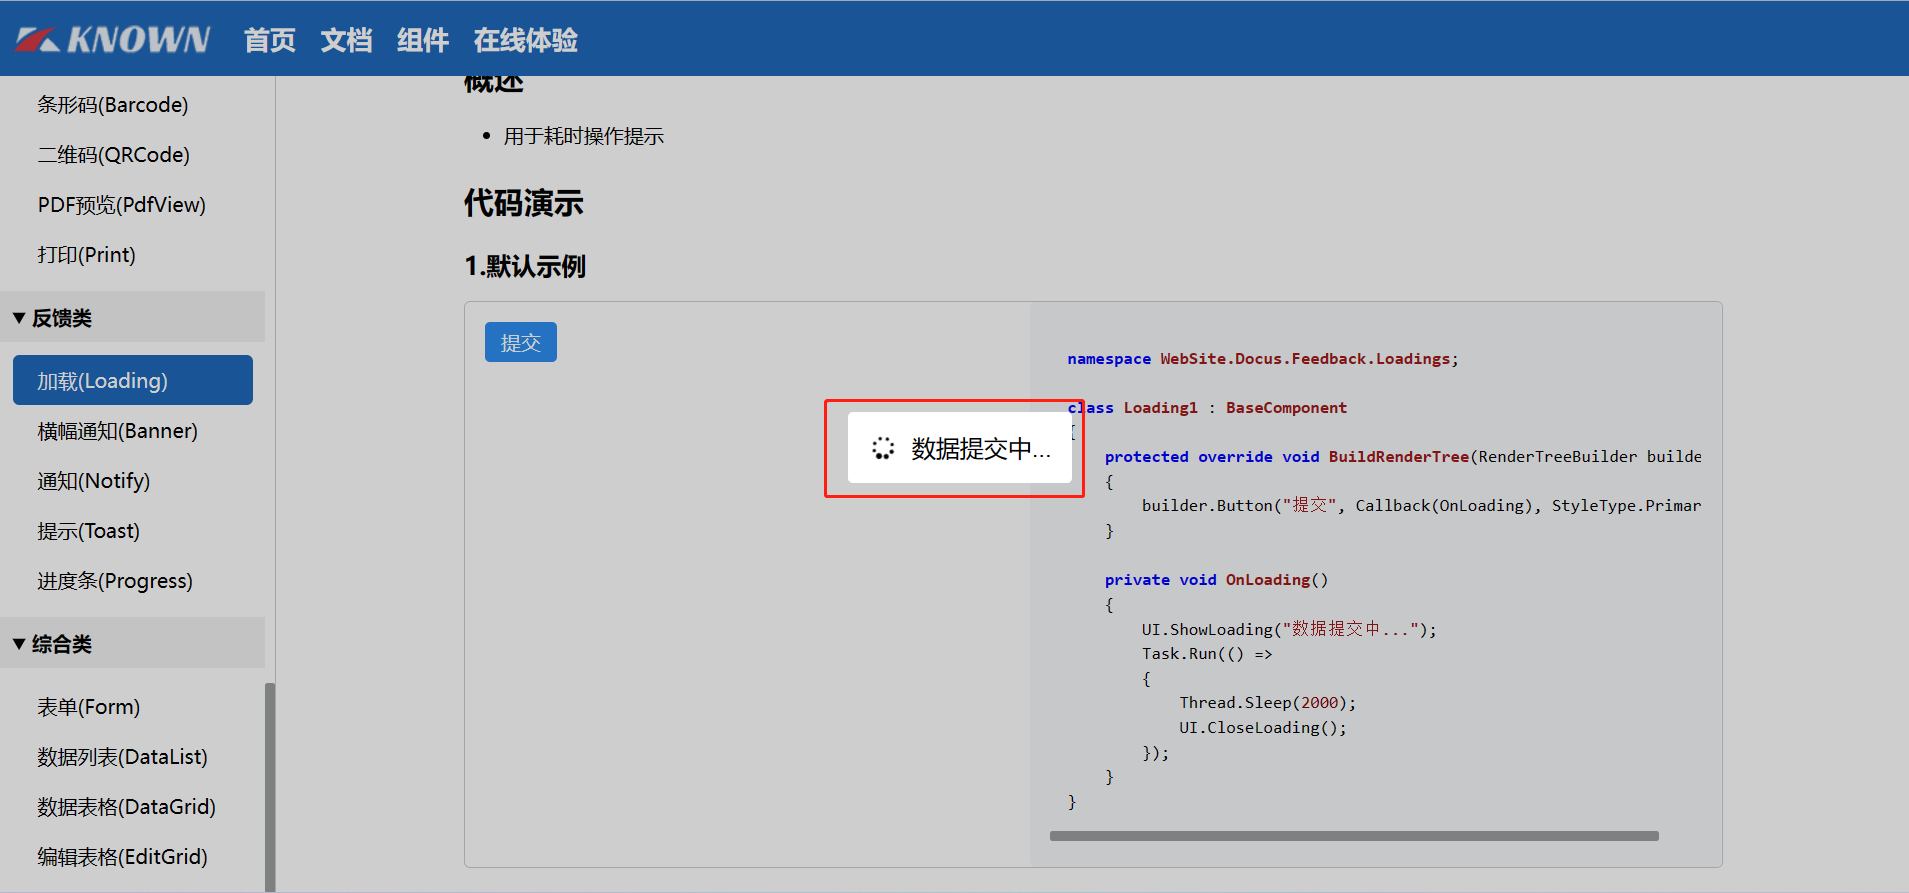Collapse the 综合类 section

[x=132, y=643]
